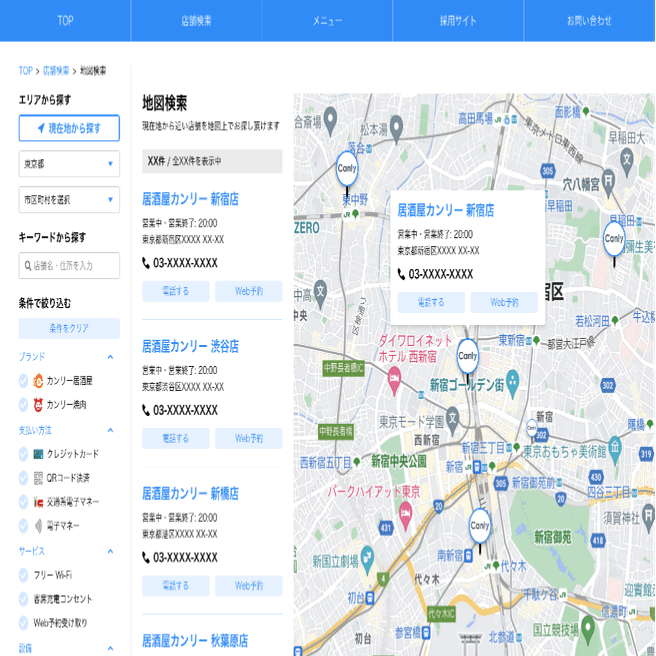Click the 交通系電子マネー IC card icon
This screenshot has height=656, width=656.
click(x=38, y=502)
